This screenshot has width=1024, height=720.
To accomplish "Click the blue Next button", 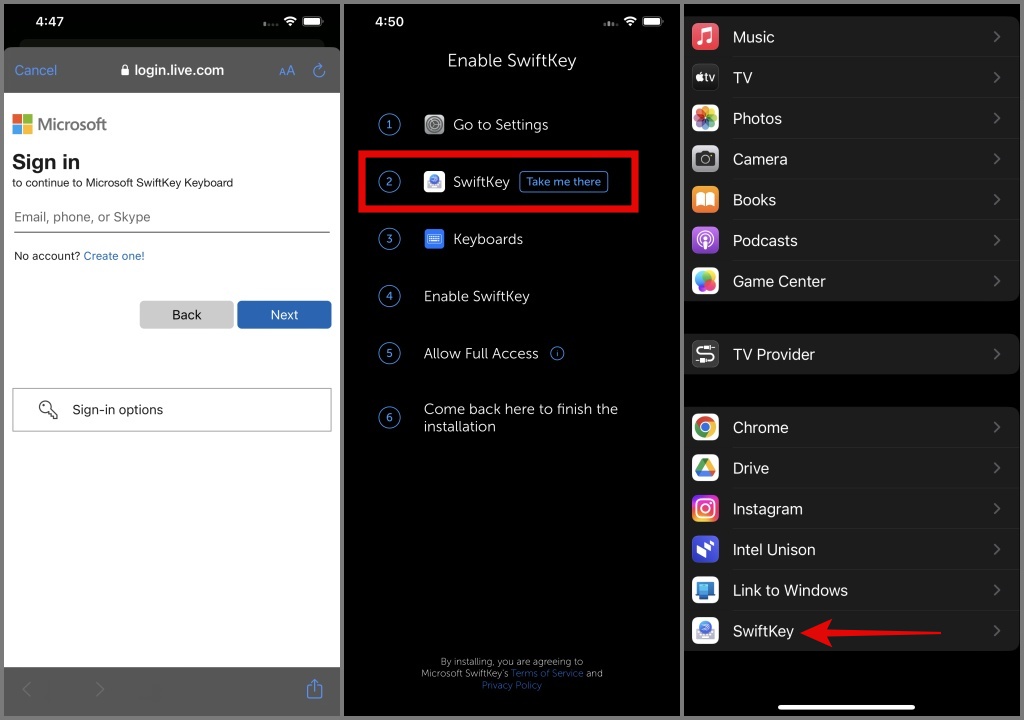I will tap(284, 315).
